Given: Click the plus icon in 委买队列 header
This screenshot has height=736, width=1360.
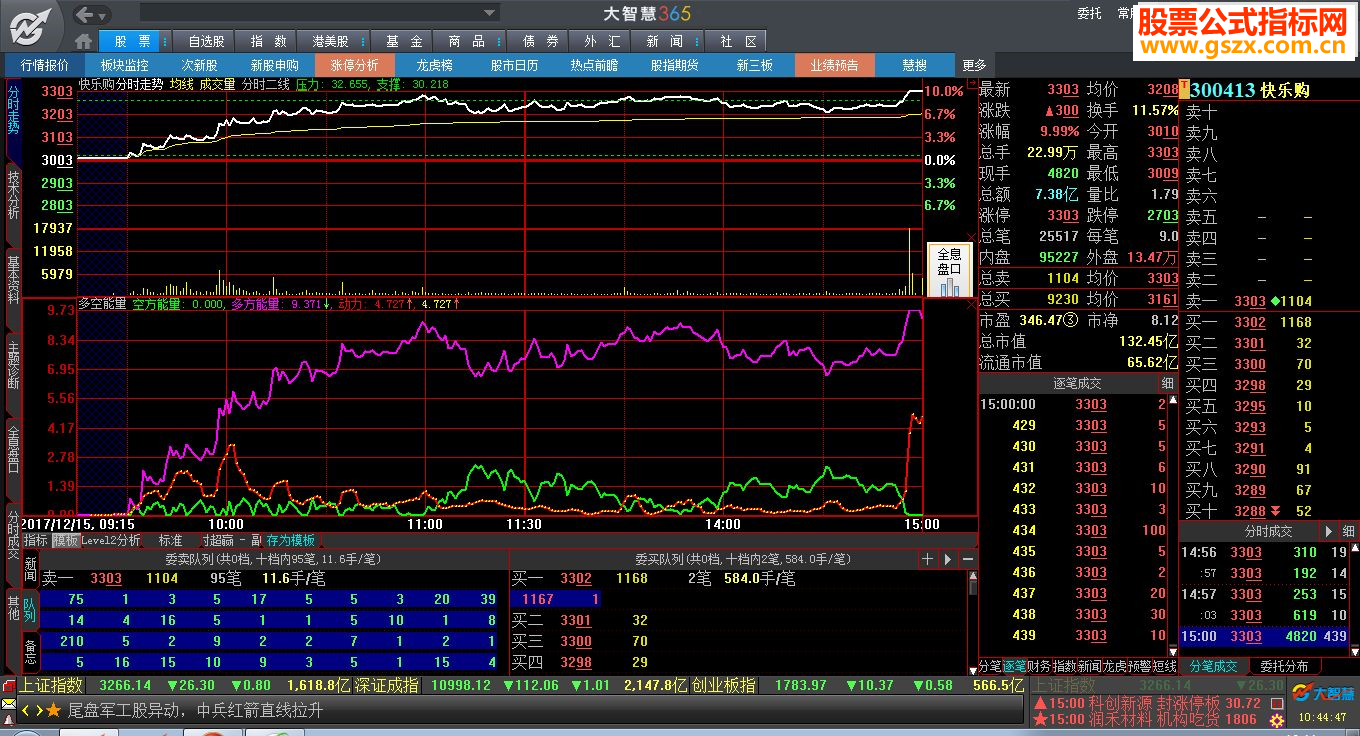Looking at the screenshot, I should click(927, 559).
